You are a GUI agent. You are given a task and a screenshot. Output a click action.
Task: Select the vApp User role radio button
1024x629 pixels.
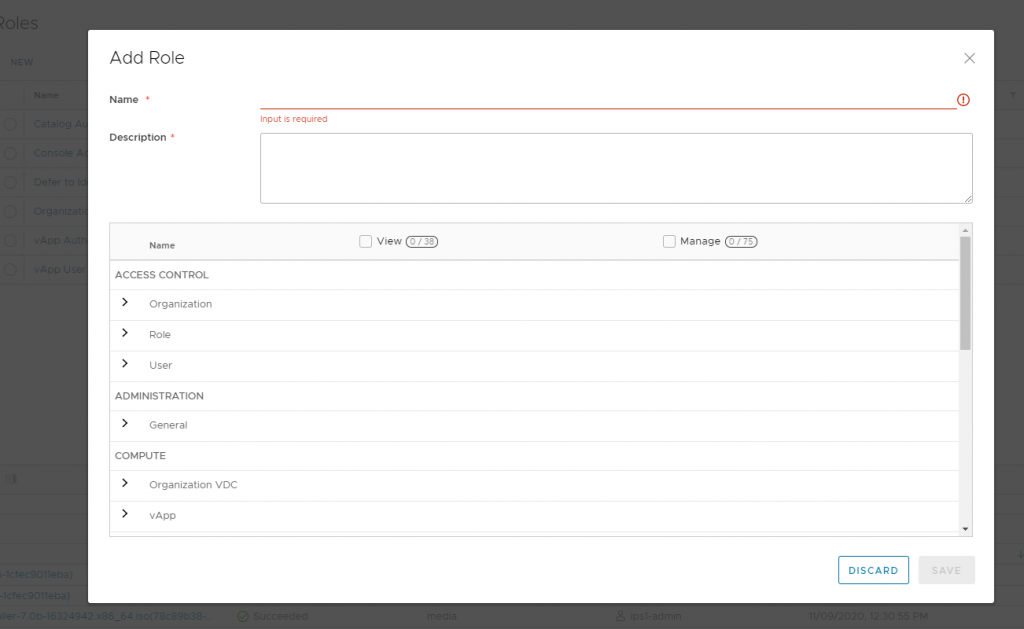click(10, 269)
